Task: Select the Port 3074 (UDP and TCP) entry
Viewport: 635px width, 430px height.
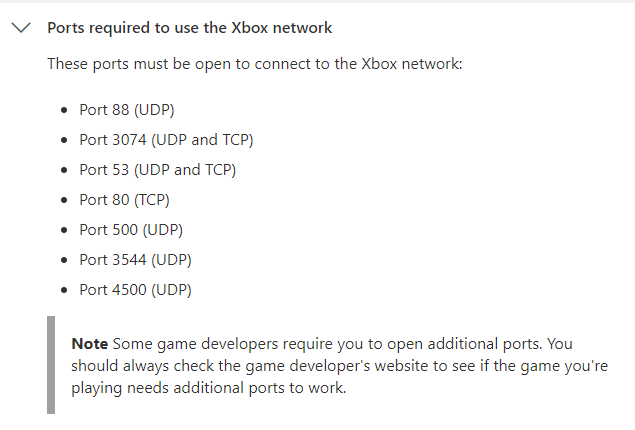Action: (159, 140)
